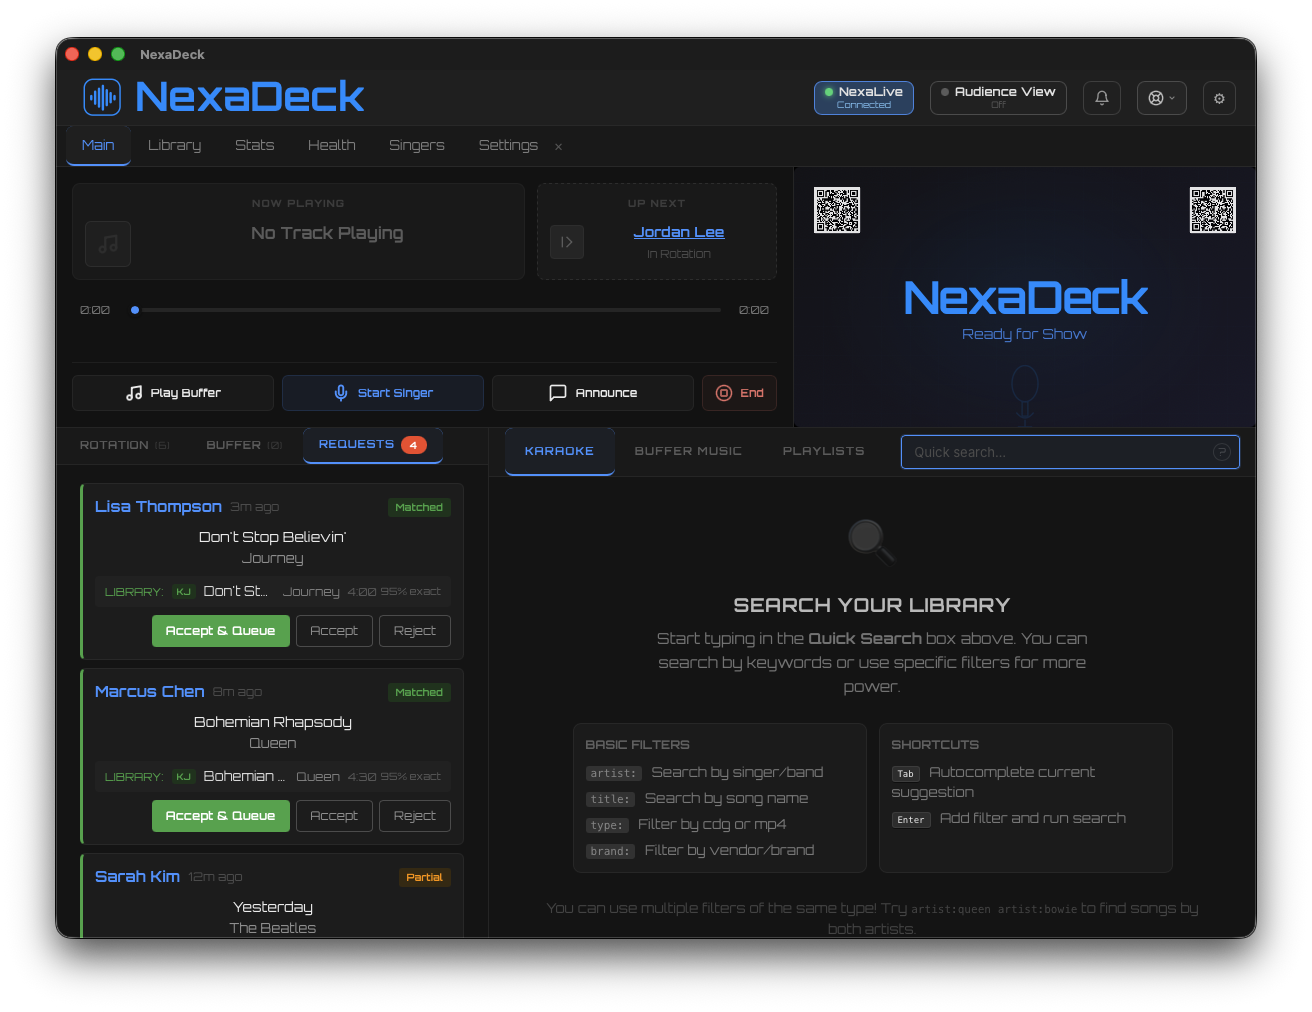Switch to the Requests queue tab
The width and height of the screenshot is (1312, 1012).
coord(372,445)
